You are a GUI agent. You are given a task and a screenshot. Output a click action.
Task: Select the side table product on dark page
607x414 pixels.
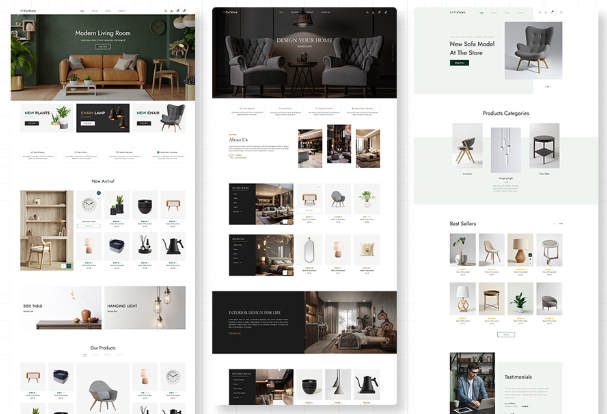pos(309,199)
